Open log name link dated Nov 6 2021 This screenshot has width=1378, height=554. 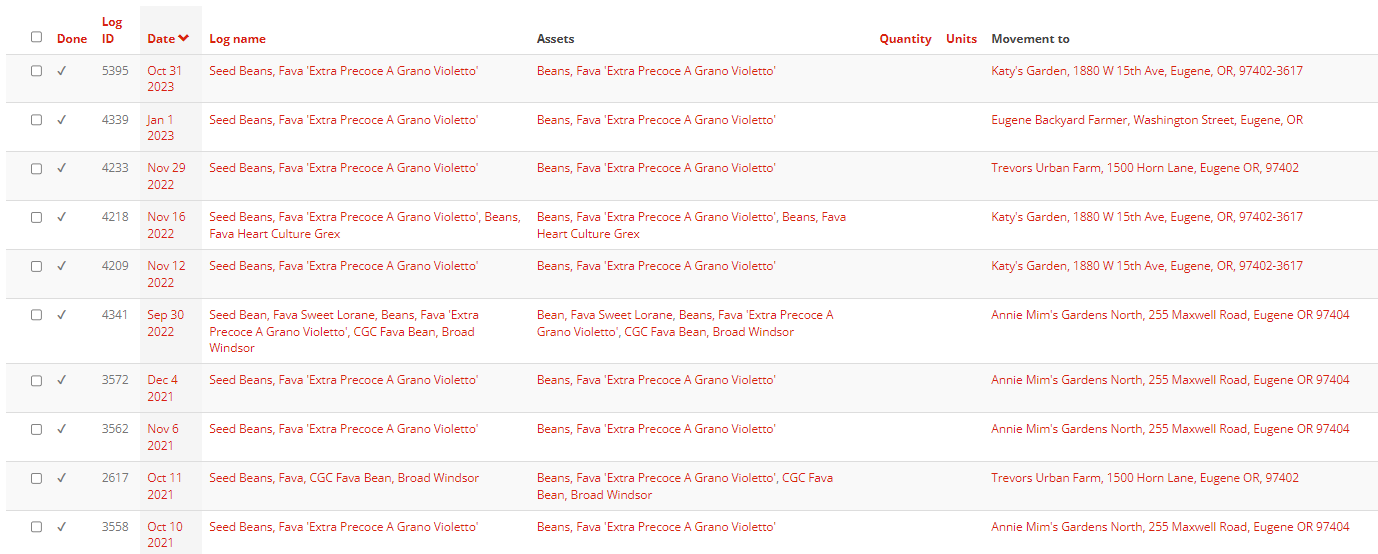(x=343, y=429)
